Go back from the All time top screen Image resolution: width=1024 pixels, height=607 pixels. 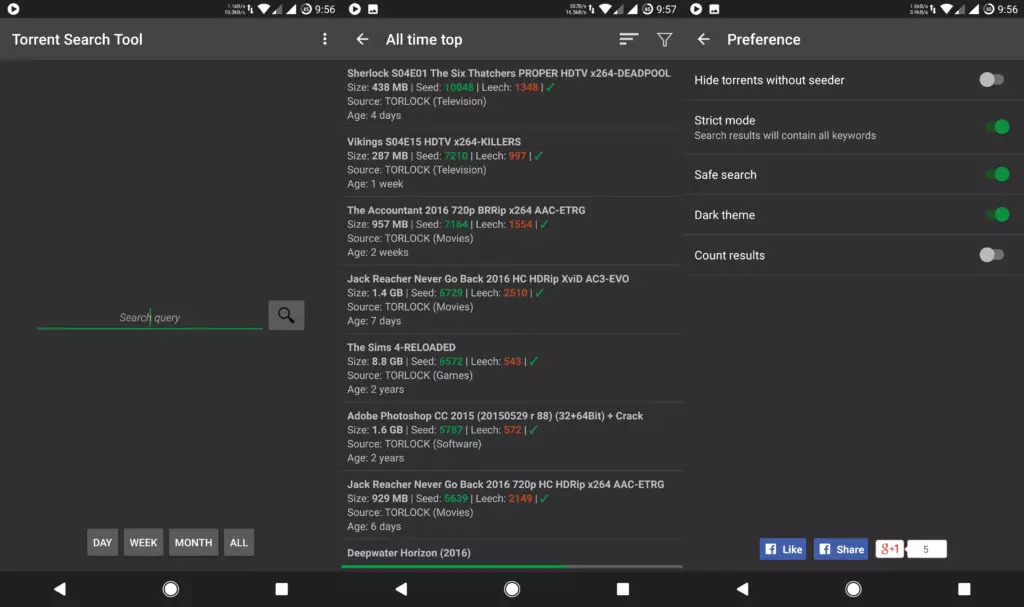pyautogui.click(x=362, y=39)
